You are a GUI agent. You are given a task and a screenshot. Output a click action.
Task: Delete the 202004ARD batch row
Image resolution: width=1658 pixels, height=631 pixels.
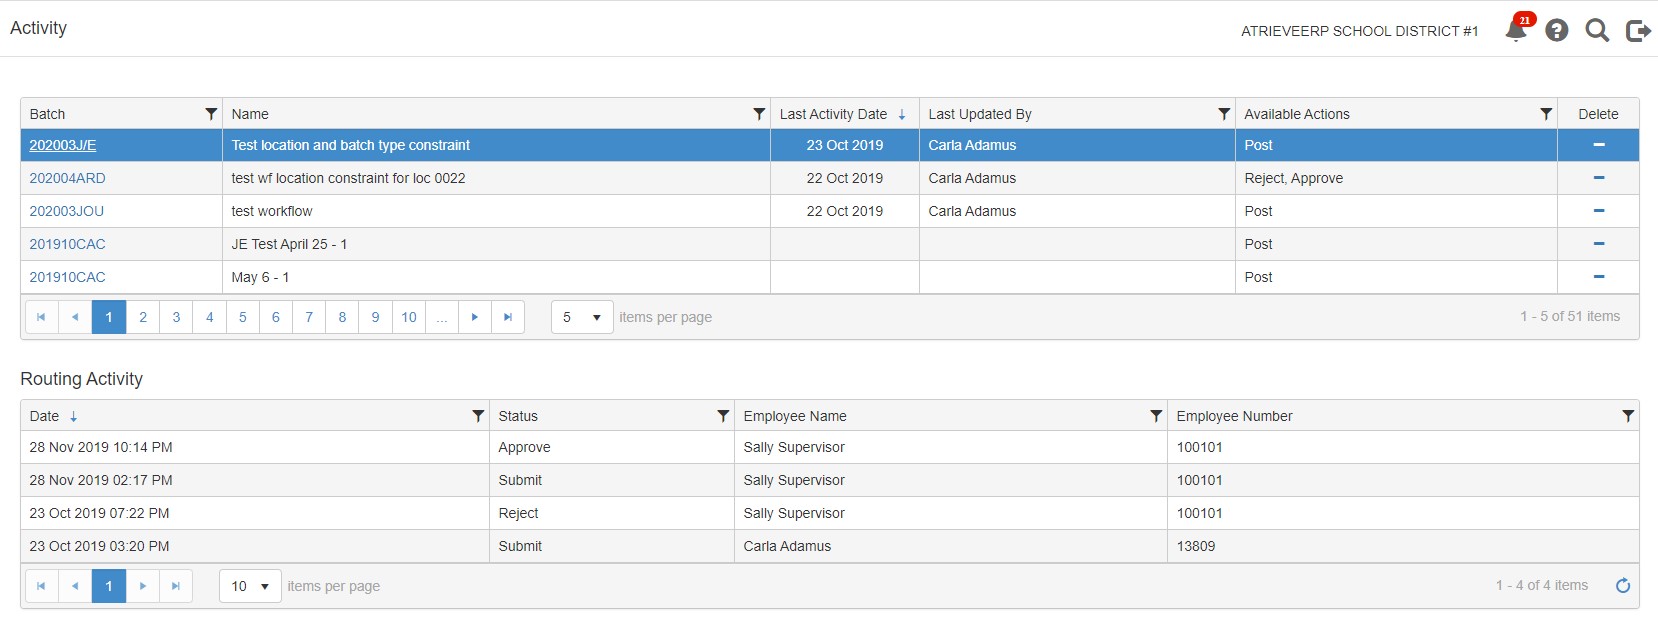(1598, 178)
